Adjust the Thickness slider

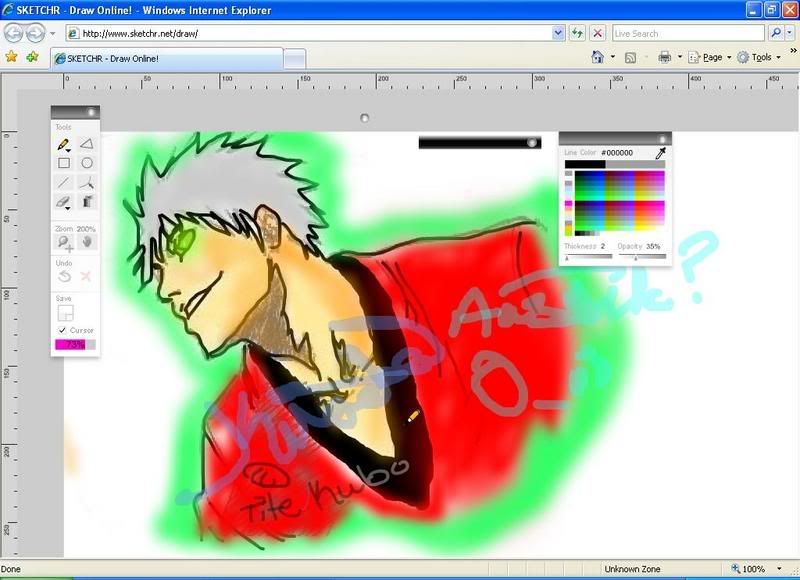[x=588, y=257]
